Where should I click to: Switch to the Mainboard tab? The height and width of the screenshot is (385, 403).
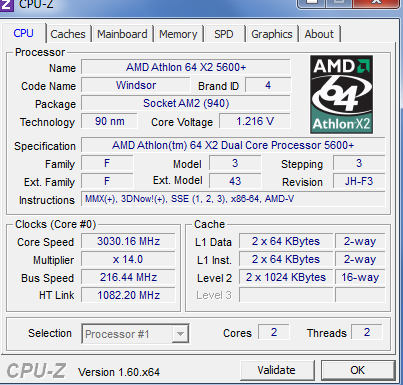(x=122, y=34)
